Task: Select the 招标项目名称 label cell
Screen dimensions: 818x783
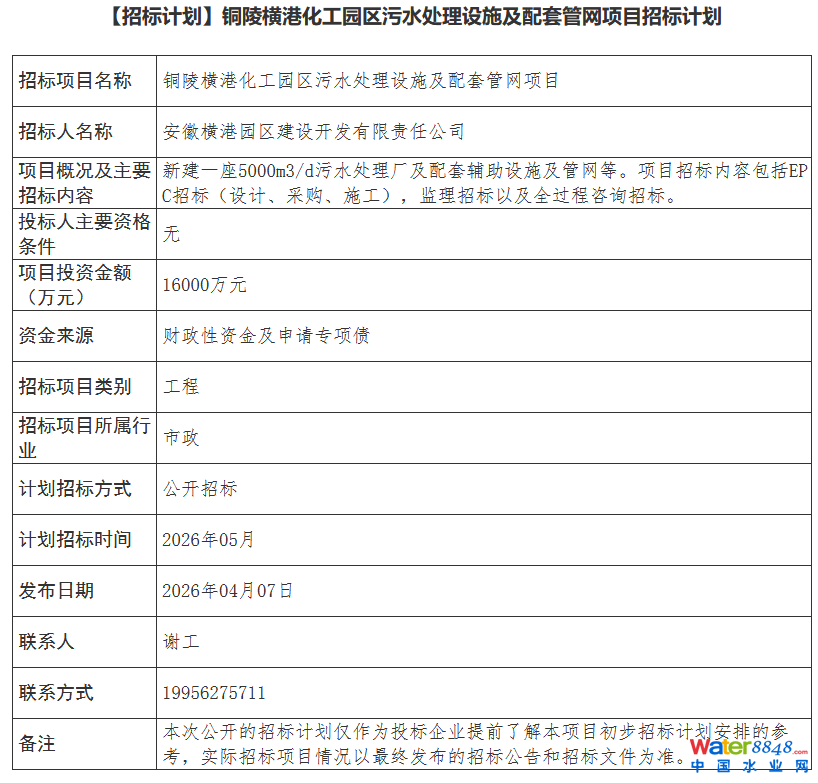Action: tap(85, 81)
